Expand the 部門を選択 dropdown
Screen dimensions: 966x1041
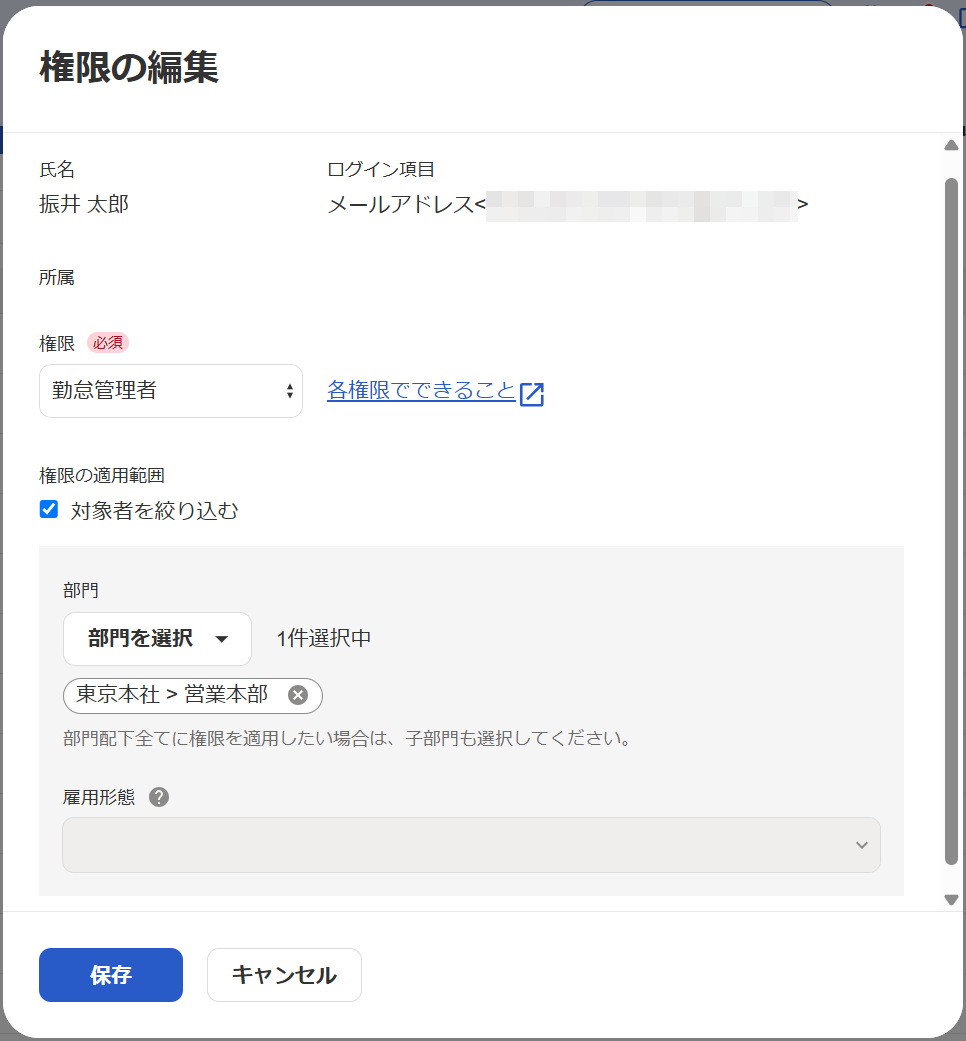157,639
